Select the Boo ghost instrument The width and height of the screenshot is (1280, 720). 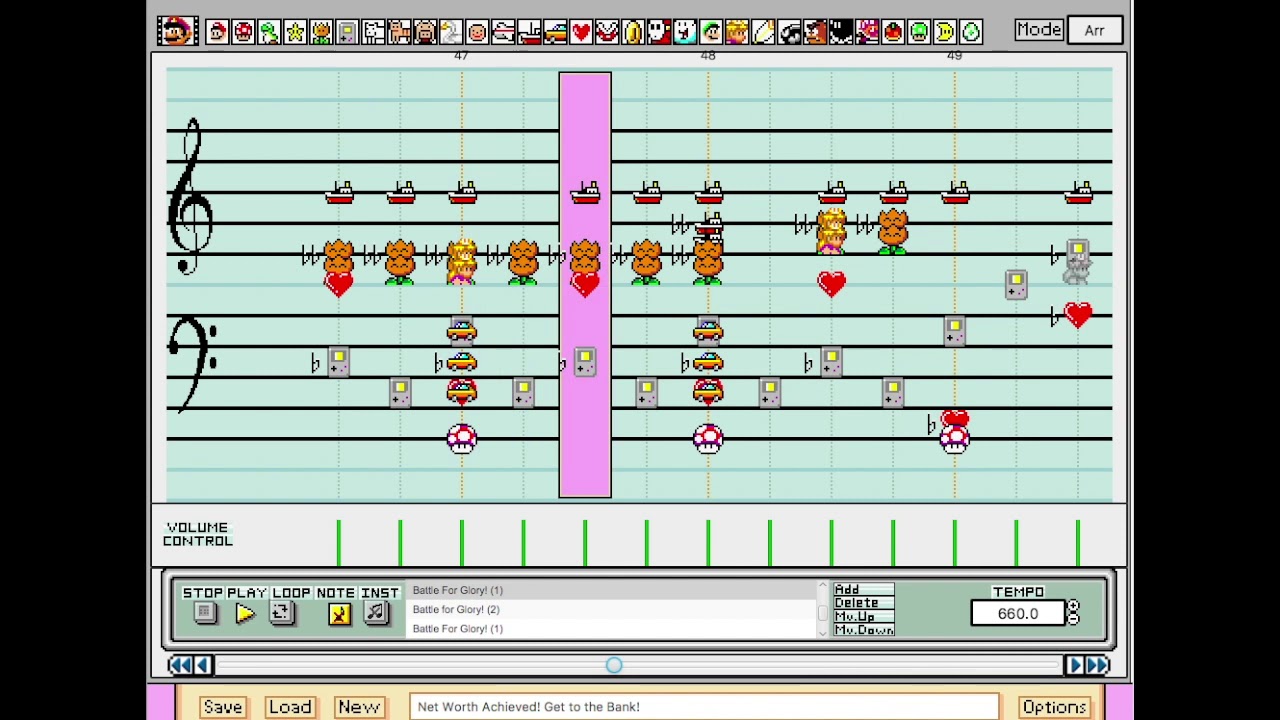point(685,32)
